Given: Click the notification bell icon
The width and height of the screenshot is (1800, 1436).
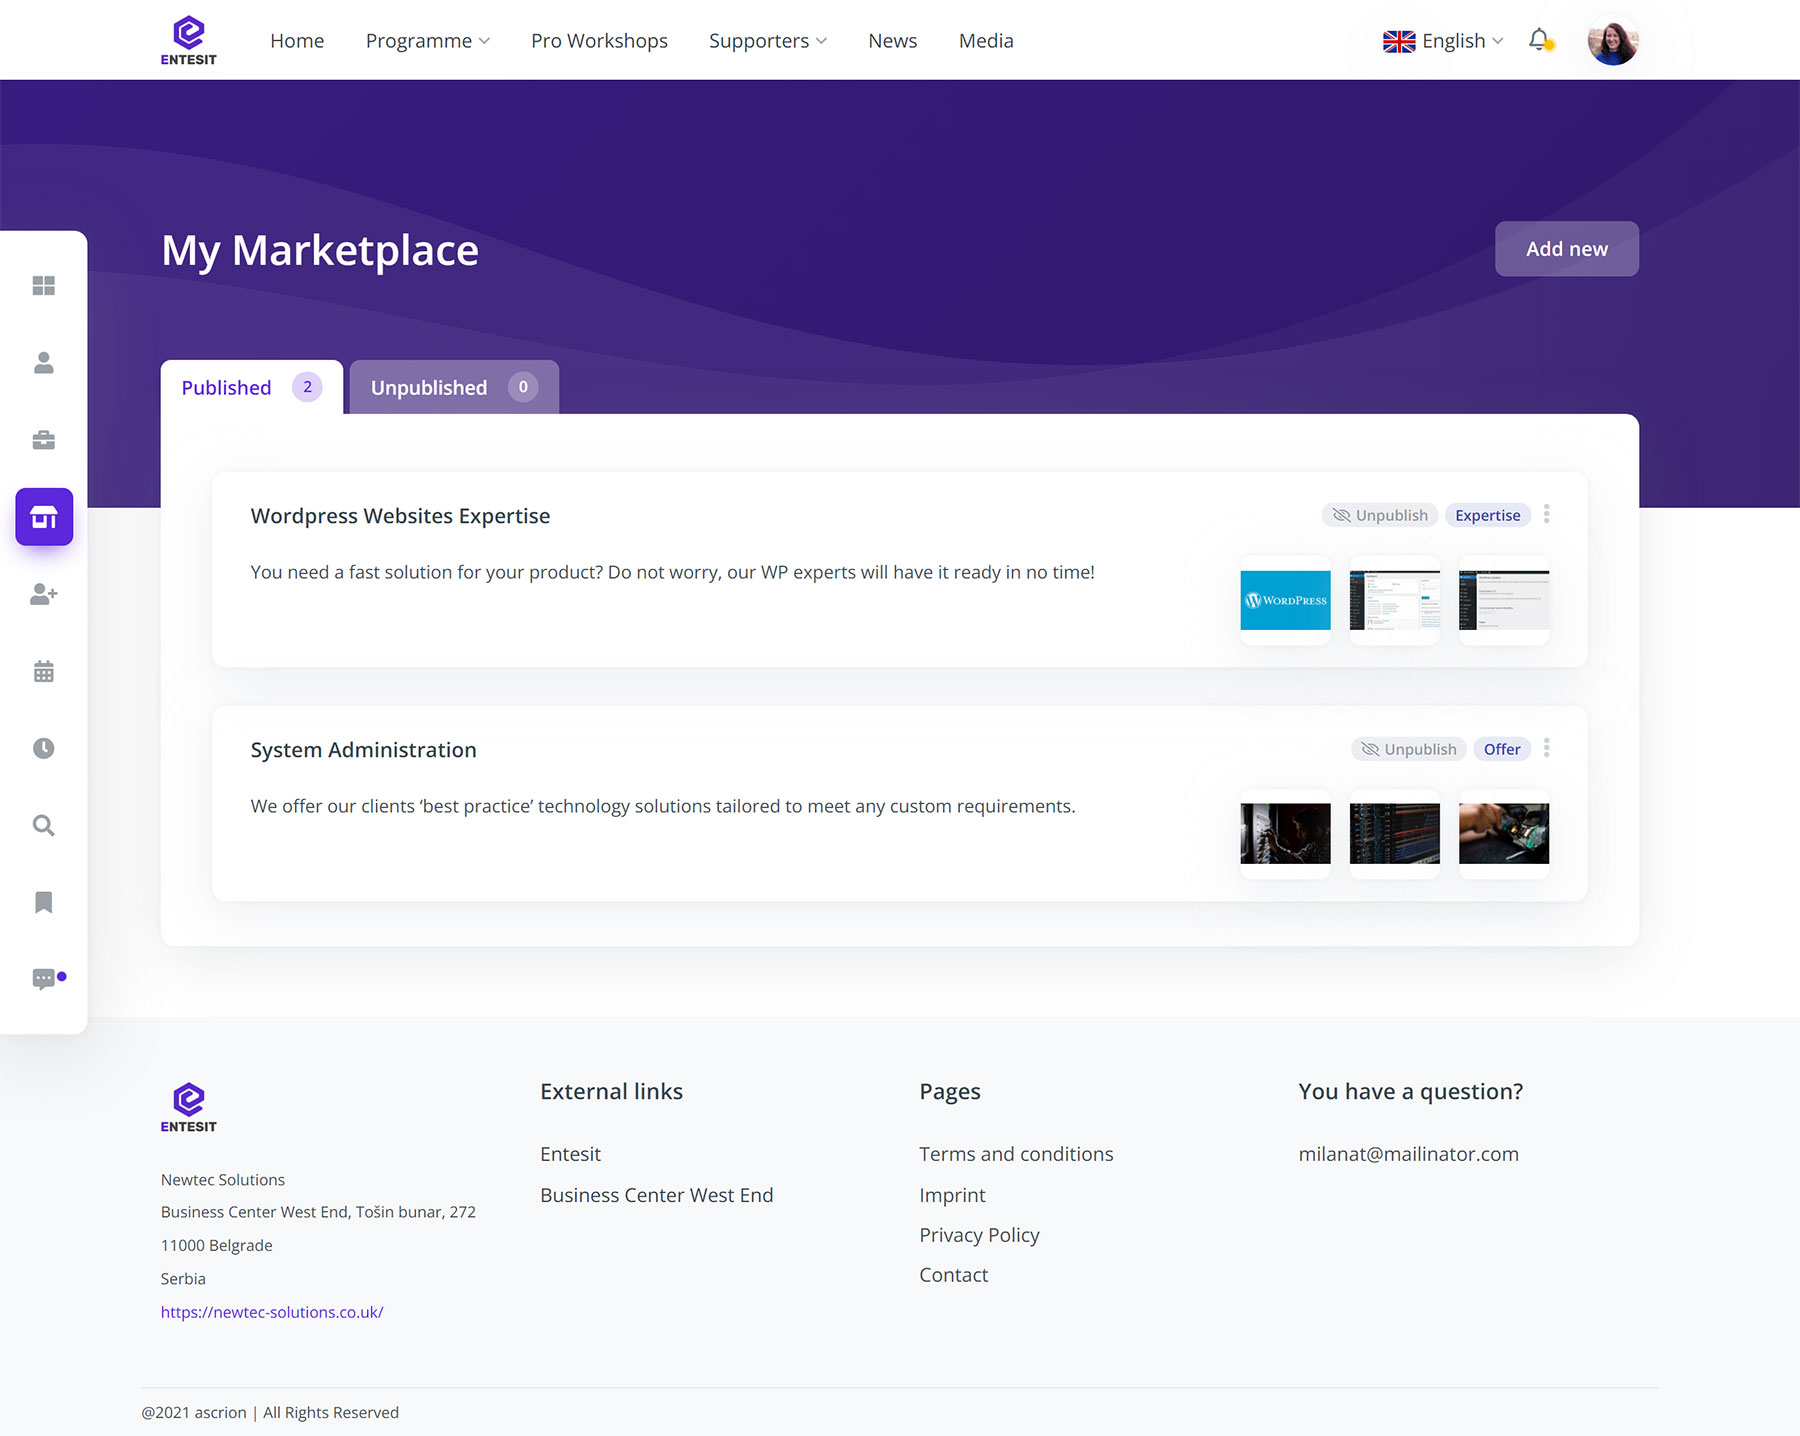Looking at the screenshot, I should point(1540,40).
